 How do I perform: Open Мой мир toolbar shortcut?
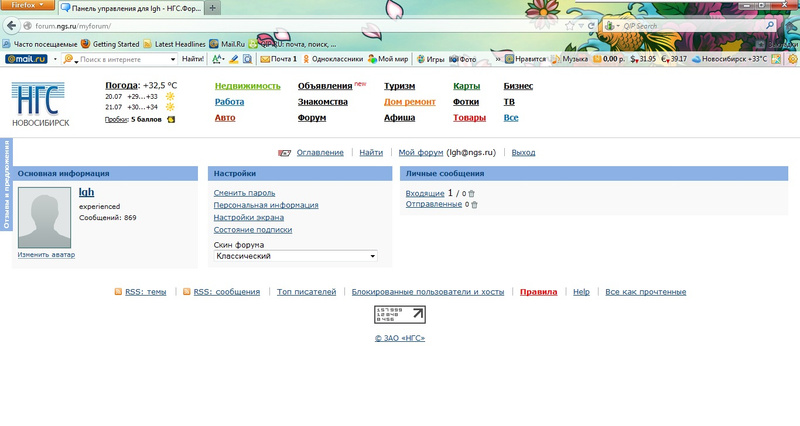388,59
